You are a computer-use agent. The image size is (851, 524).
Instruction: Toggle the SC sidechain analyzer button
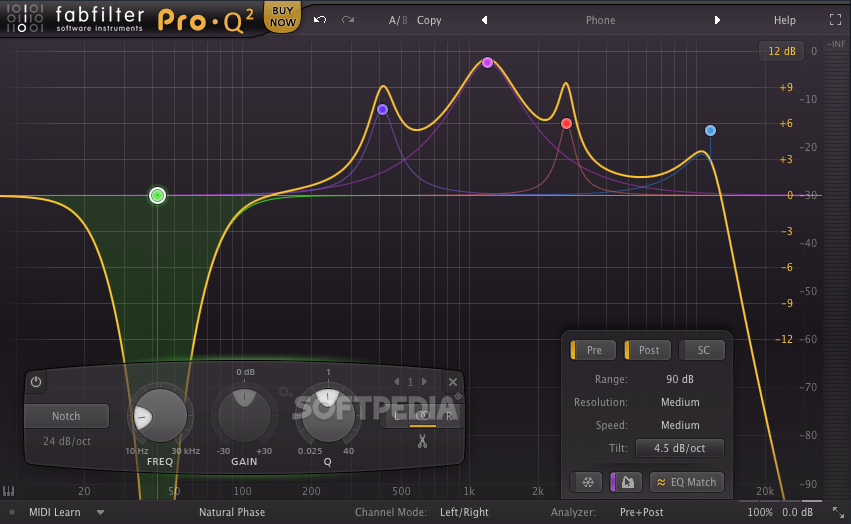click(702, 350)
